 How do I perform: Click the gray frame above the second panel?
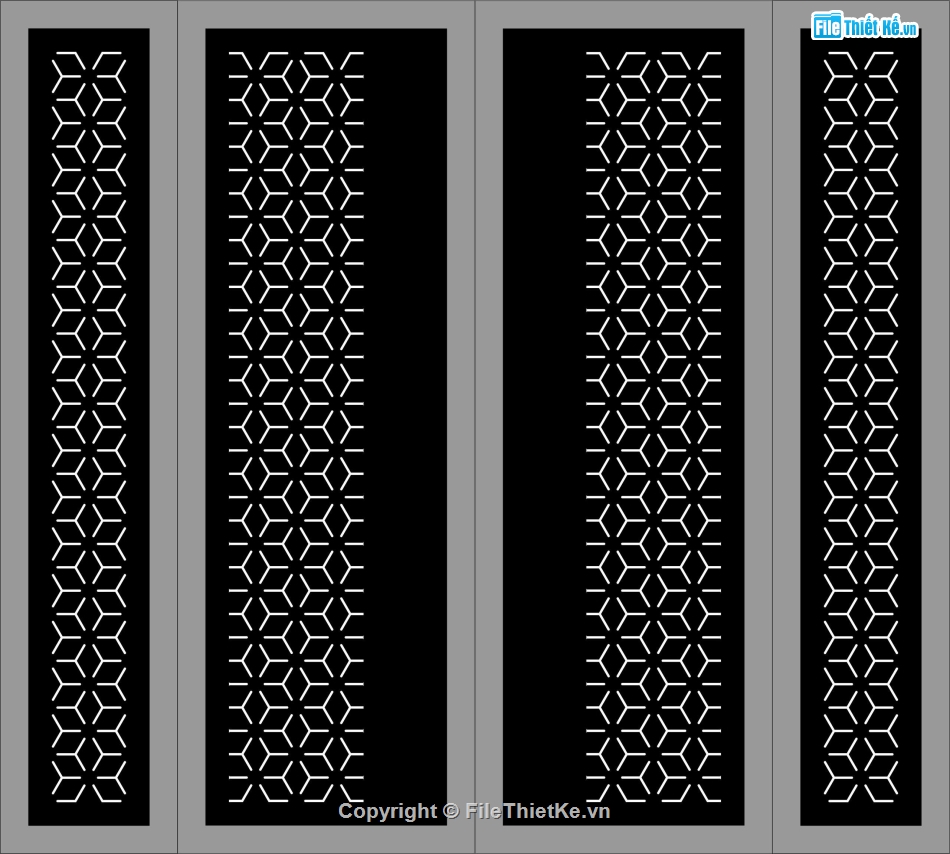326,14
